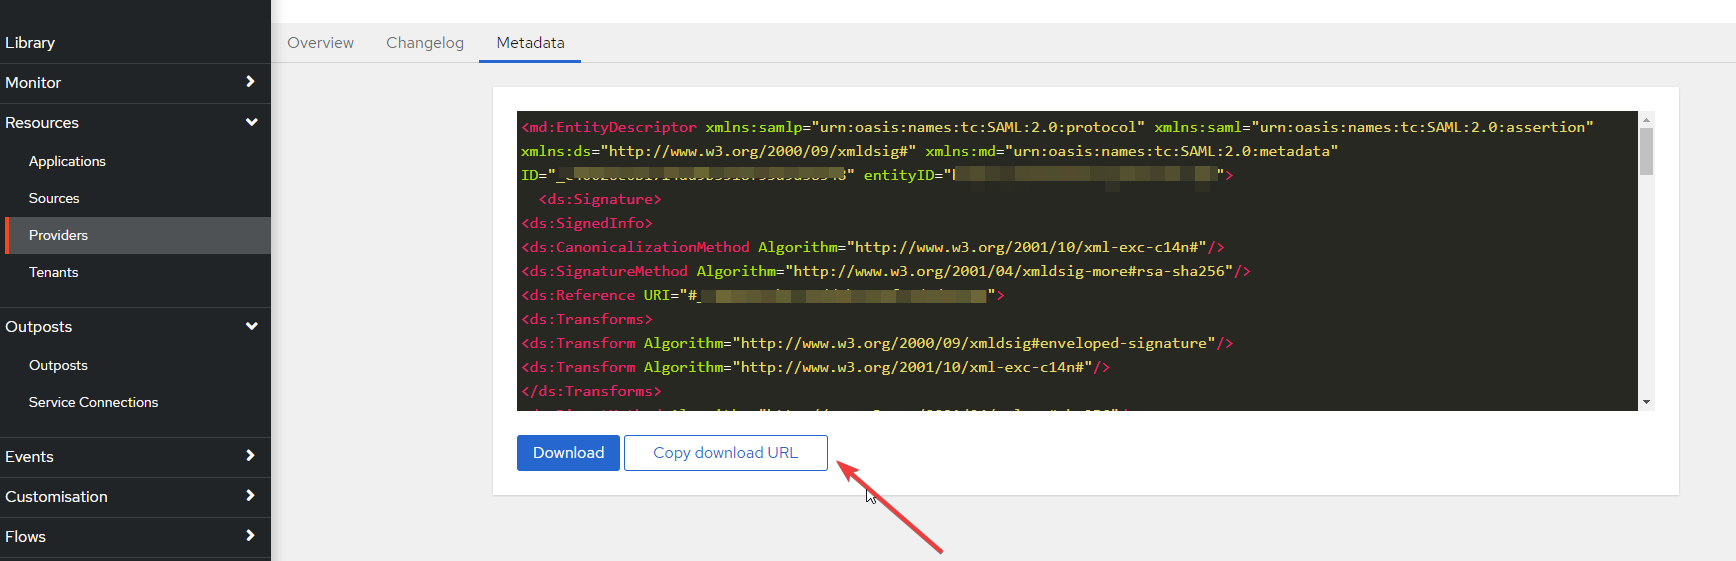The width and height of the screenshot is (1736, 561).
Task: Open Service Connections page
Action: (93, 402)
